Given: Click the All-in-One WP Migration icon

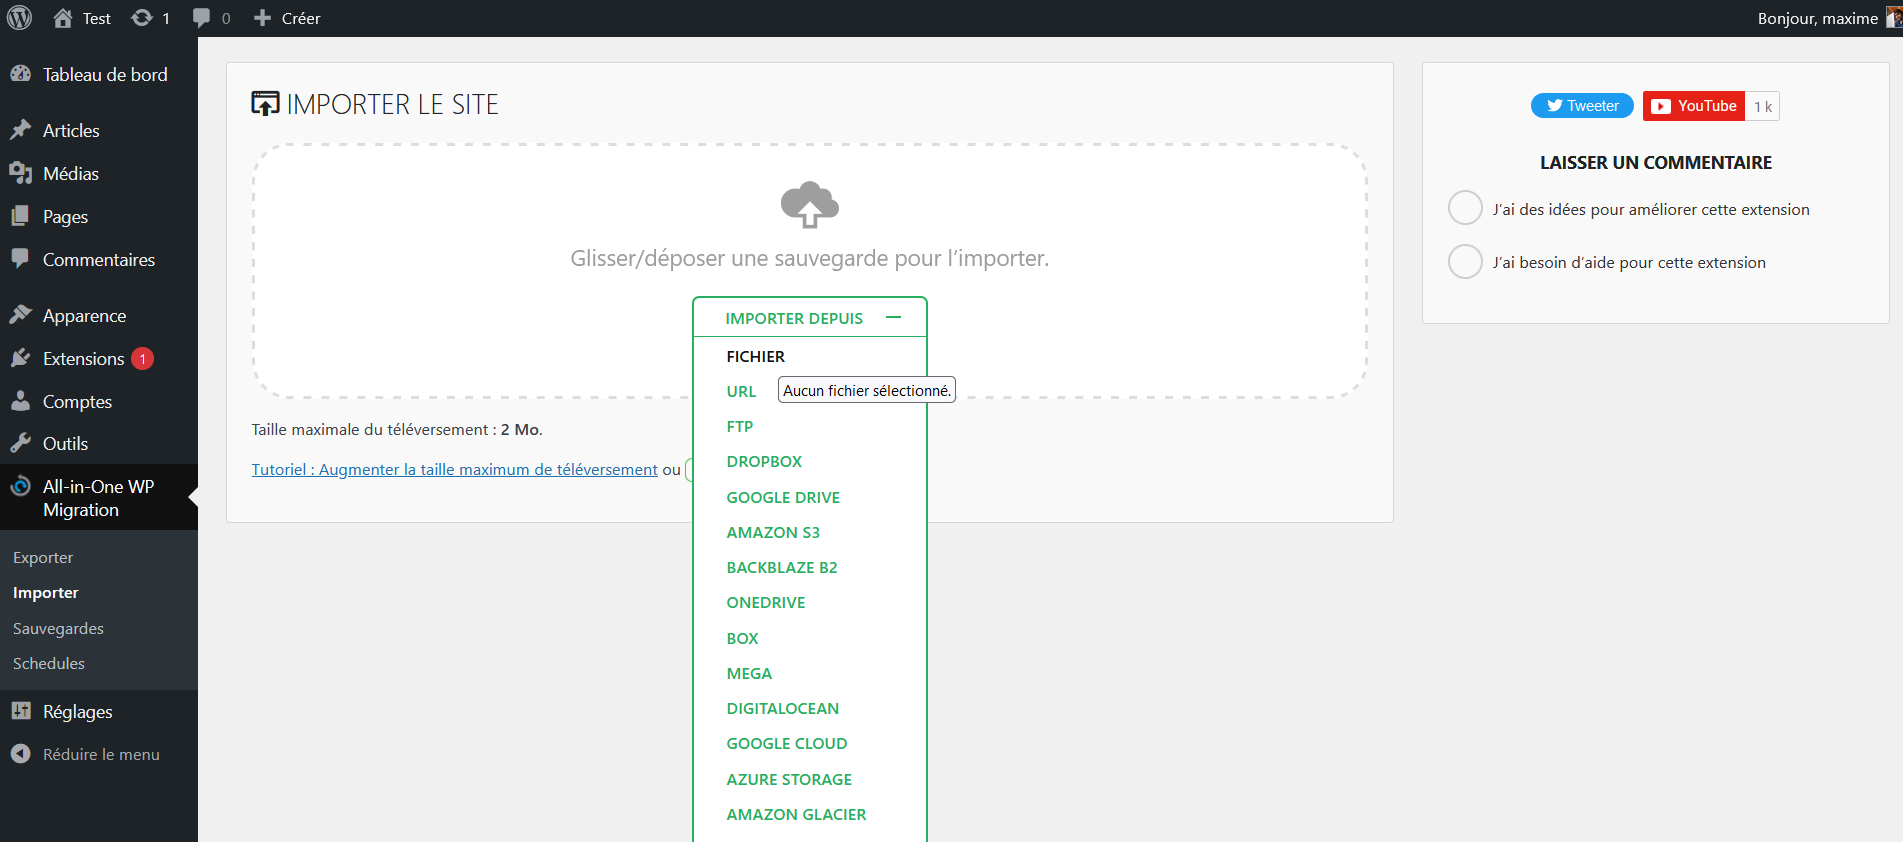Looking at the screenshot, I should [20, 487].
